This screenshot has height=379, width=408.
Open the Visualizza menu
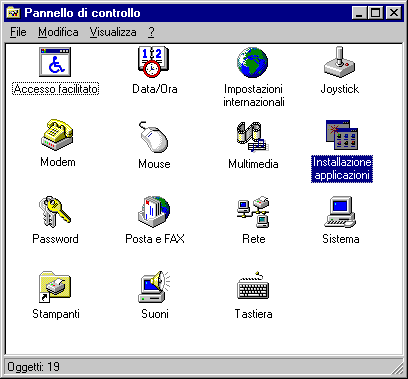click(x=113, y=32)
